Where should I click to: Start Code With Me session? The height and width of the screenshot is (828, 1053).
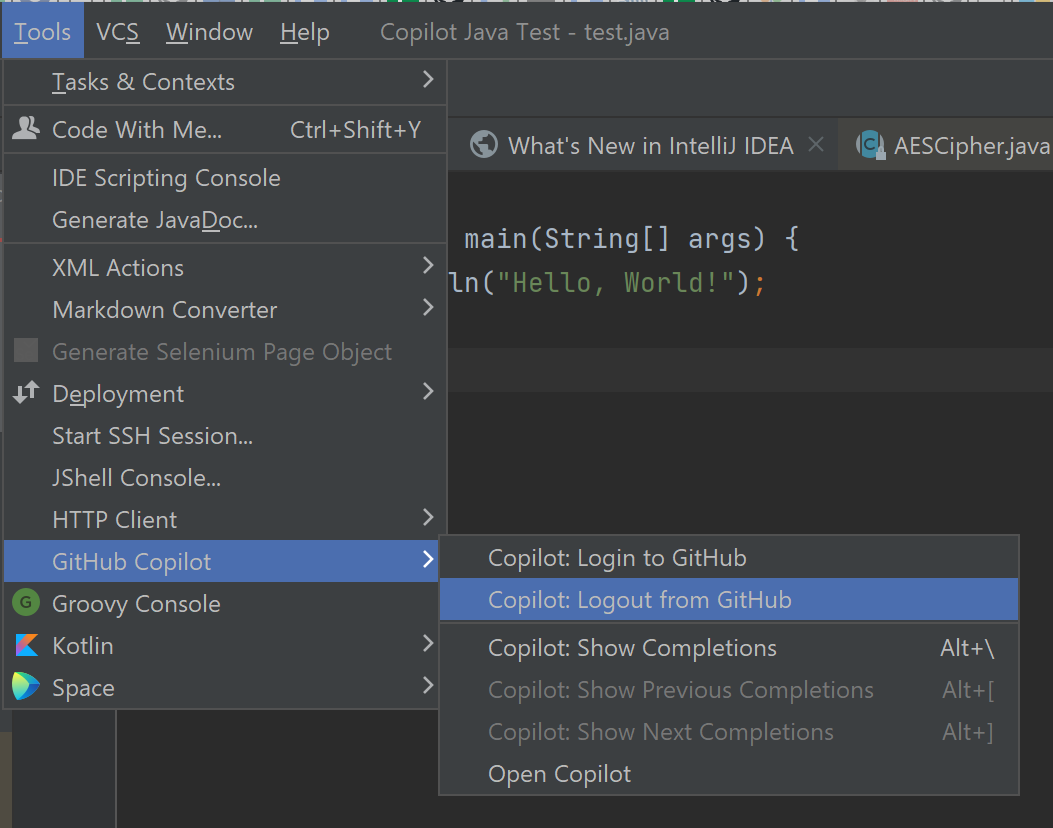pyautogui.click(x=225, y=130)
